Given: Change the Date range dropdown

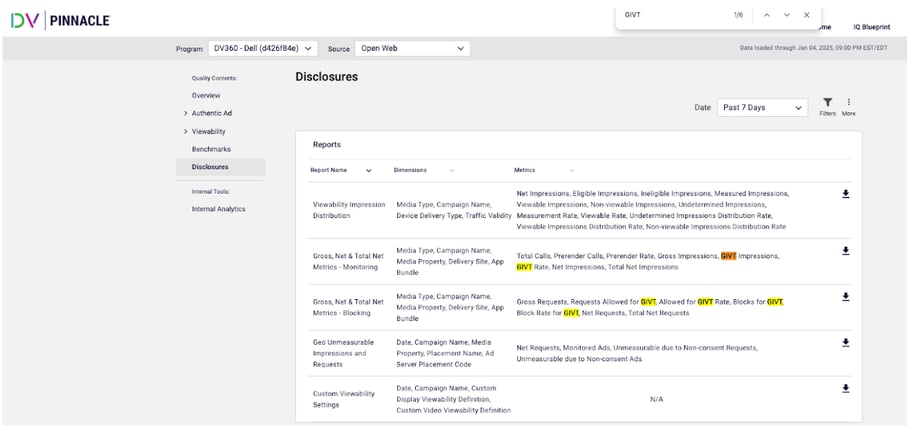Looking at the screenshot, I should coord(762,108).
